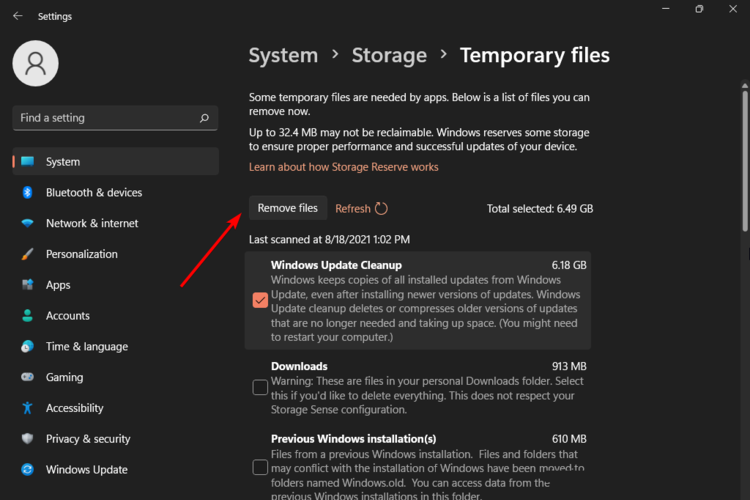This screenshot has width=750, height=500.
Task: Open the Apps sidebar icon
Action: pyautogui.click(x=28, y=285)
